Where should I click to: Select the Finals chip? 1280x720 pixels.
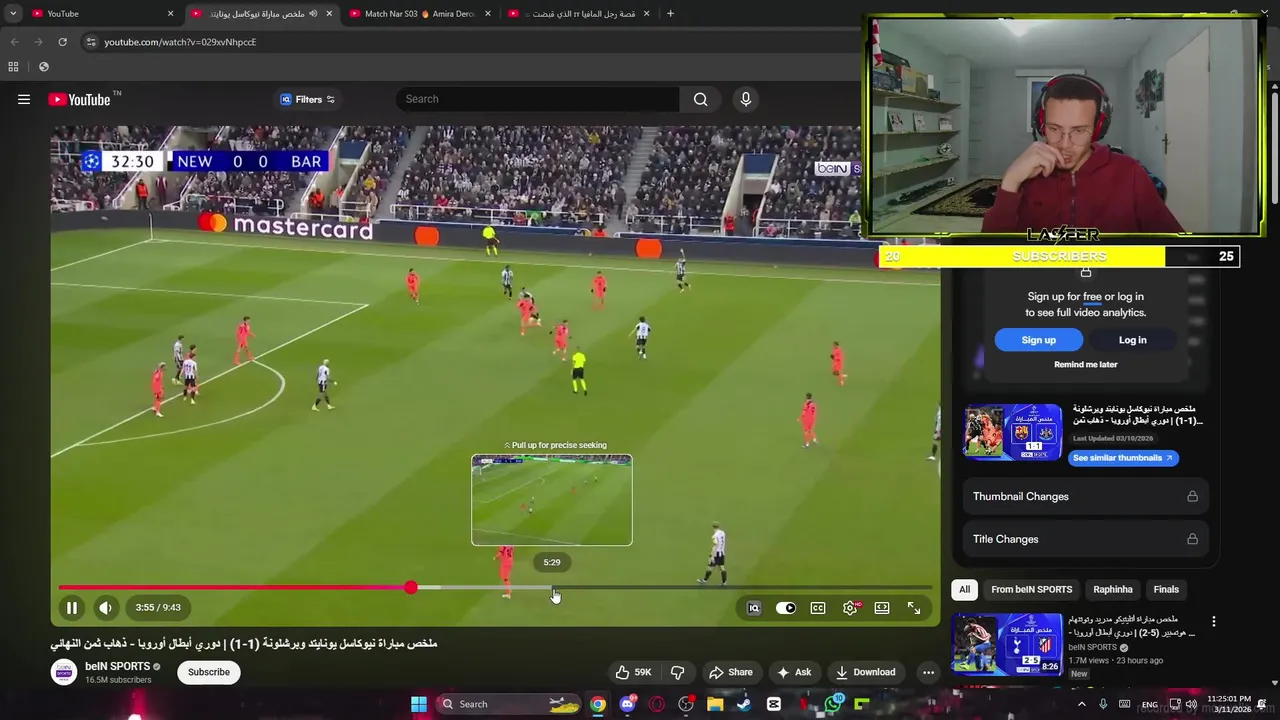pos(1166,589)
